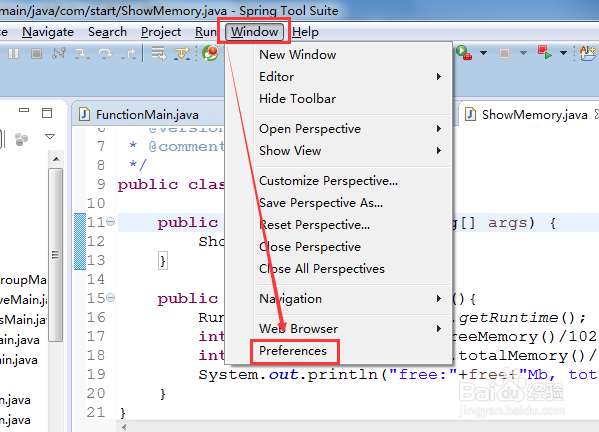Open the Navigate menu
Image resolution: width=599 pixels, height=432 pixels.
point(48,32)
